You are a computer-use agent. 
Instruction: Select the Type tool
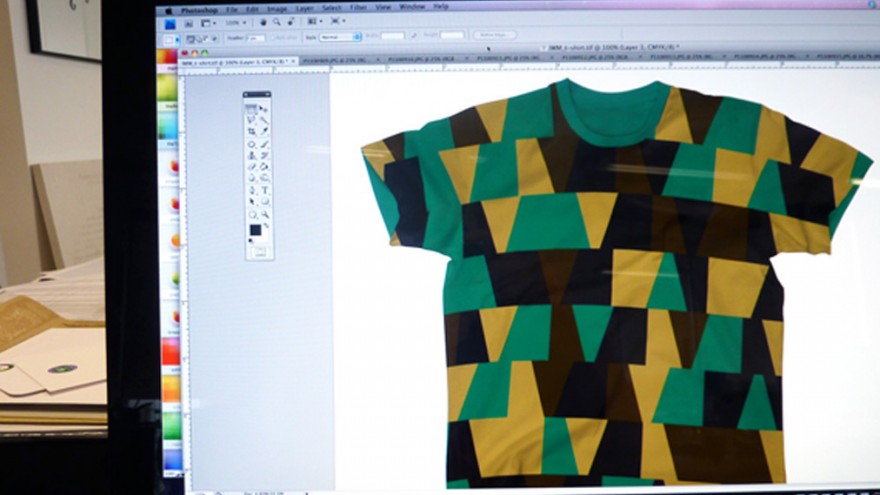[263, 190]
